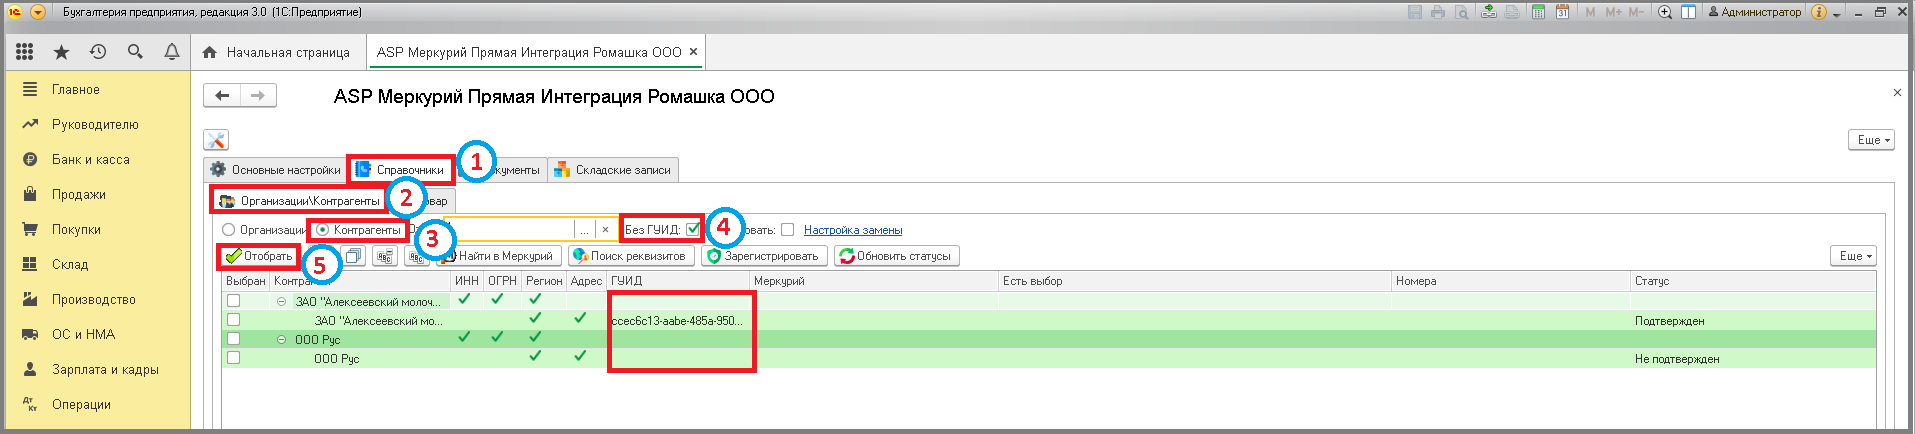
Task: Click the search magnifier icon
Action: point(135,52)
